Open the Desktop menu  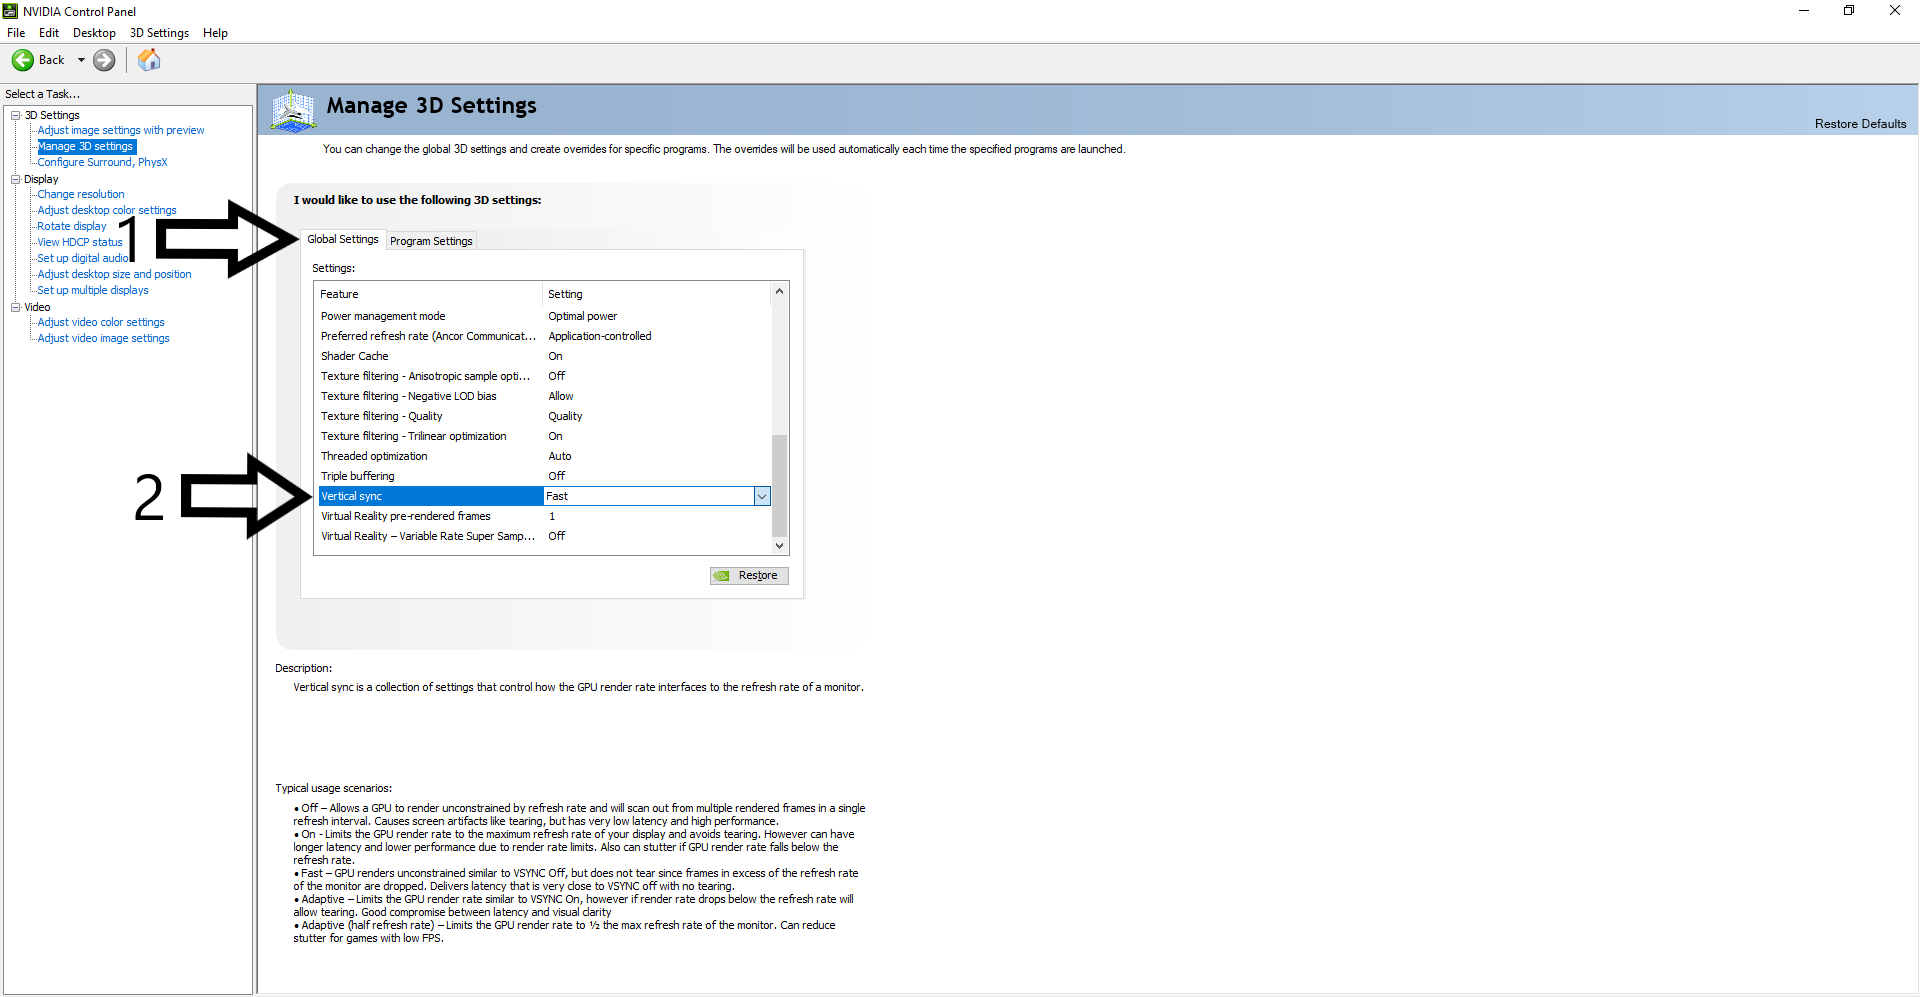tap(94, 33)
